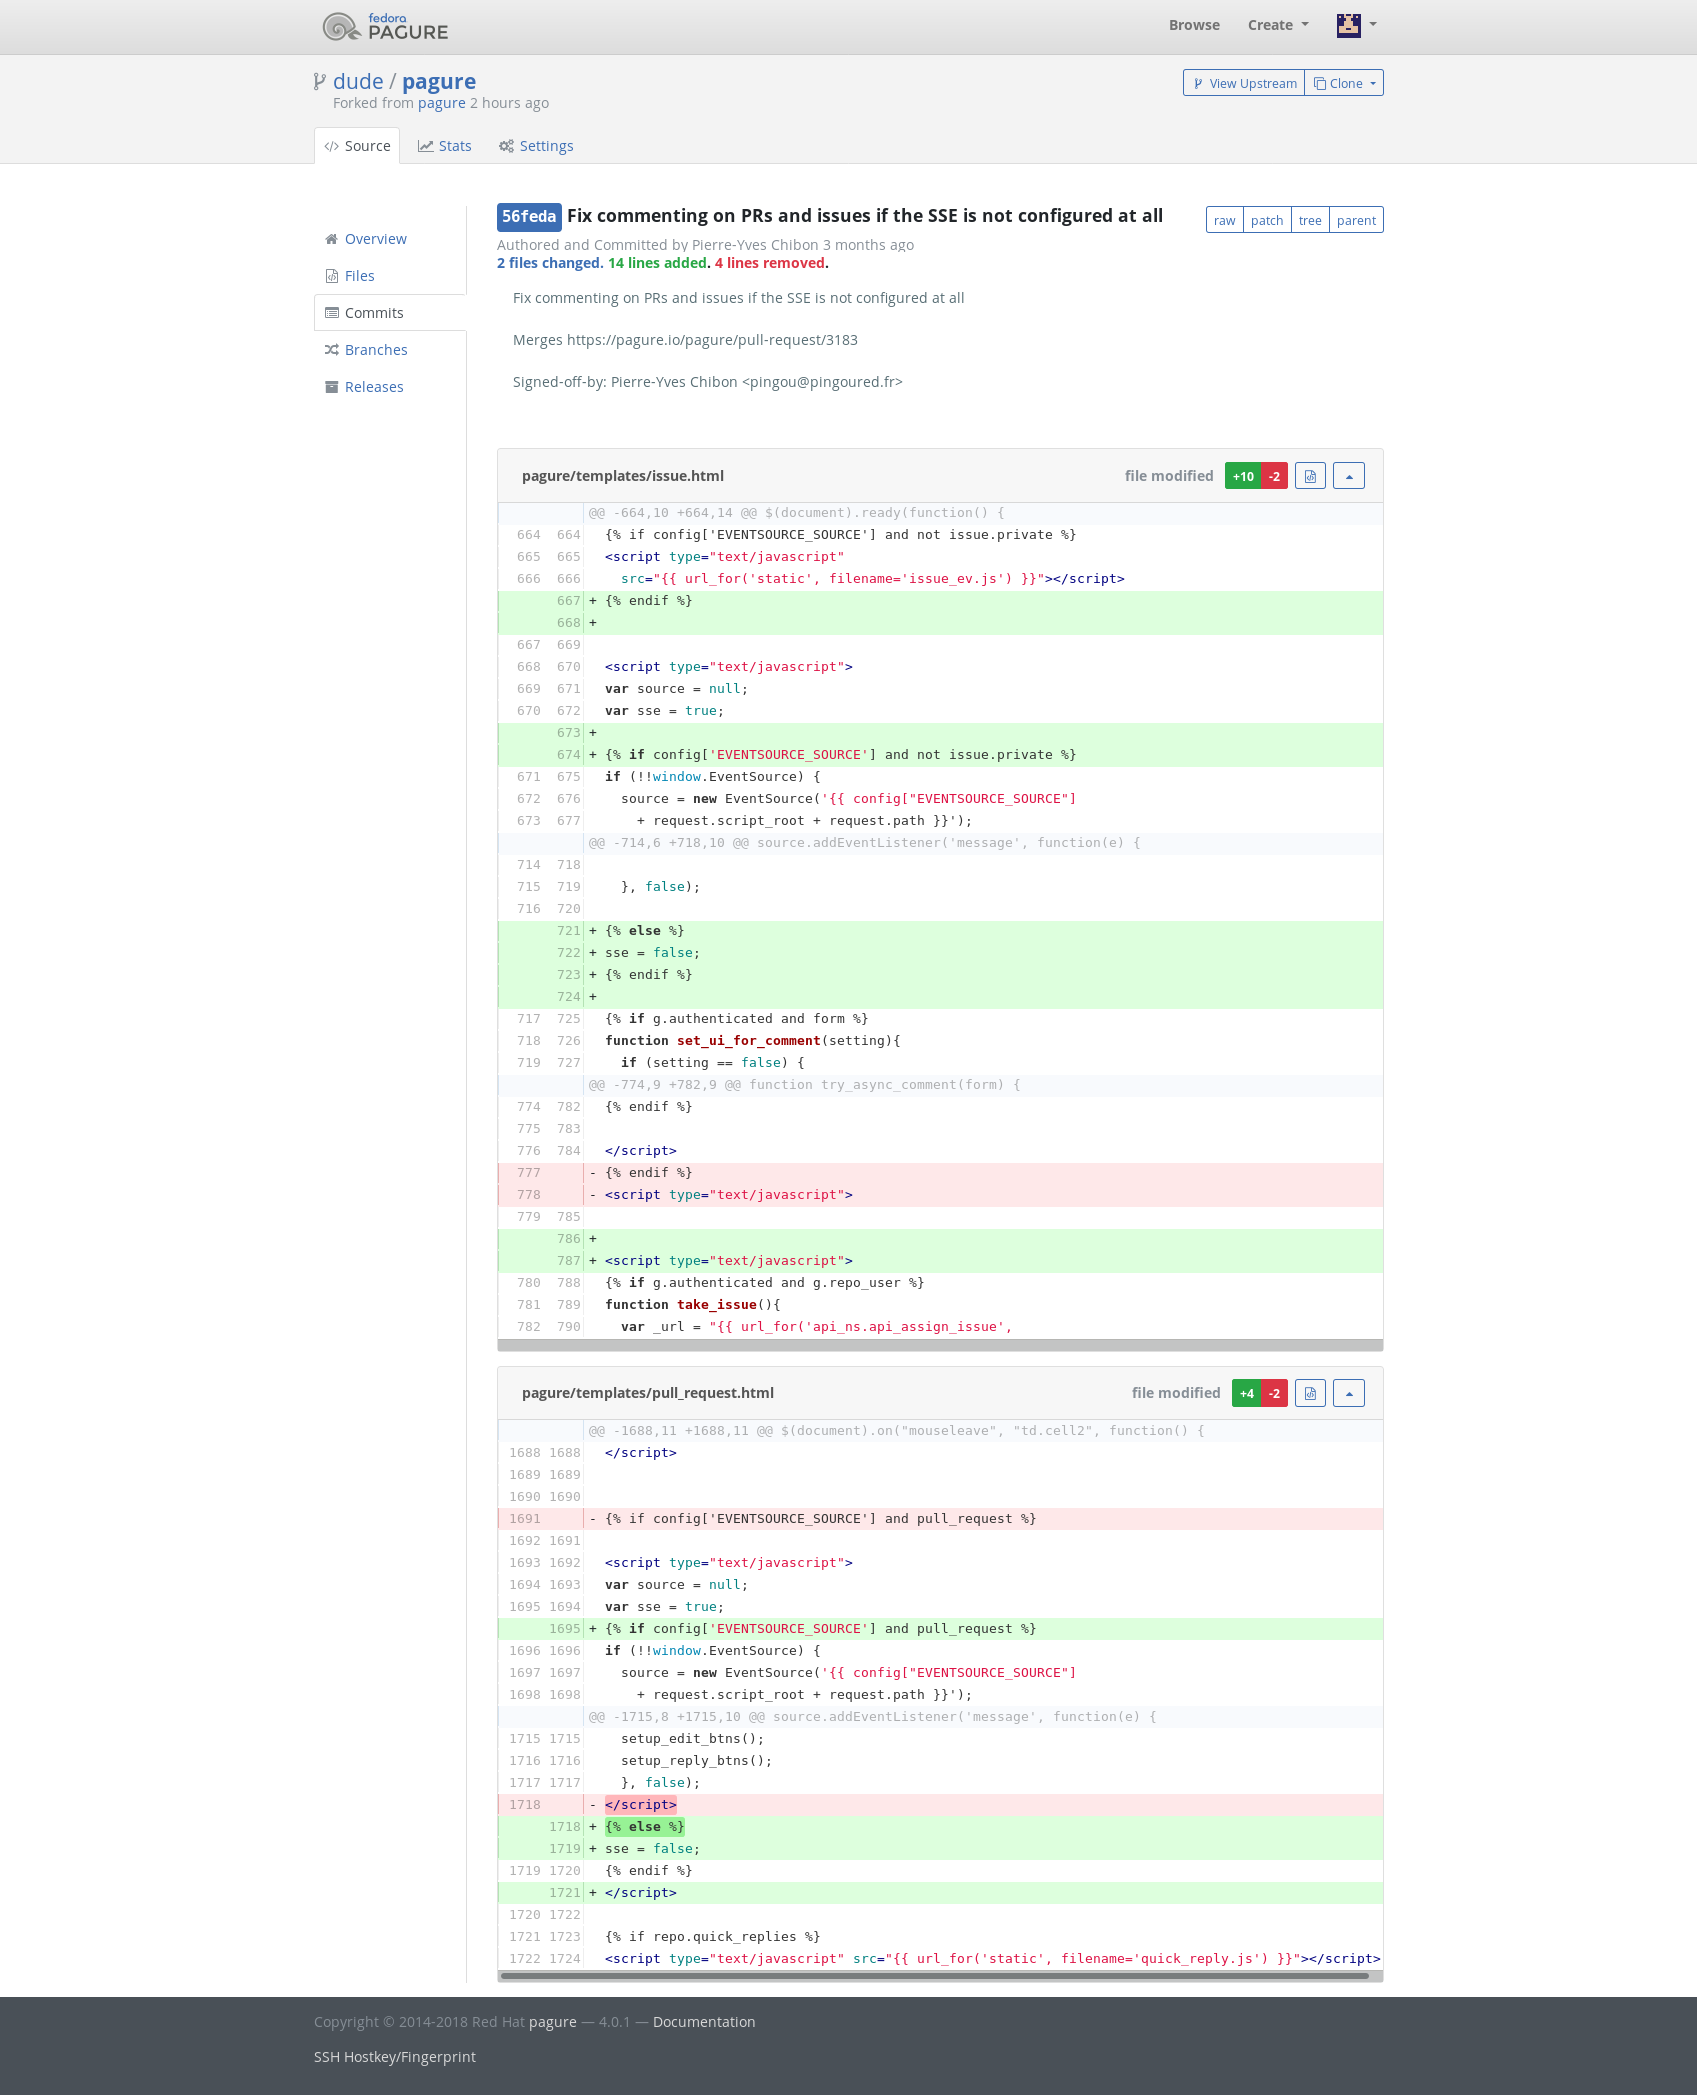Open the dude user link
The image size is (1697, 2095).
point(358,82)
